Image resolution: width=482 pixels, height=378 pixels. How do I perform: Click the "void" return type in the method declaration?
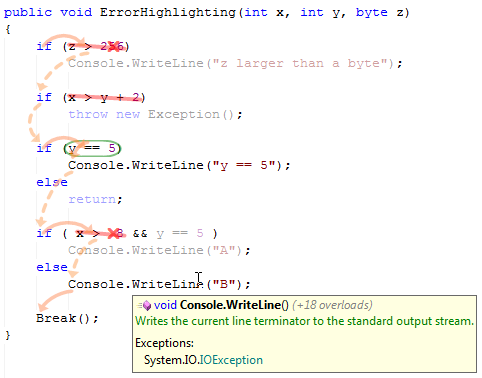pos(76,13)
